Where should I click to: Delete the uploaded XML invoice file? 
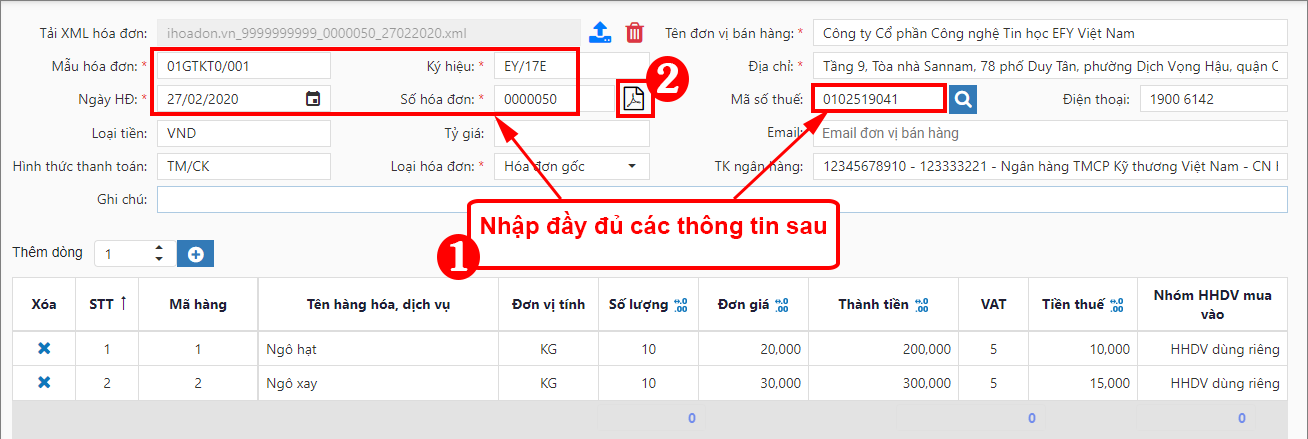(x=634, y=32)
